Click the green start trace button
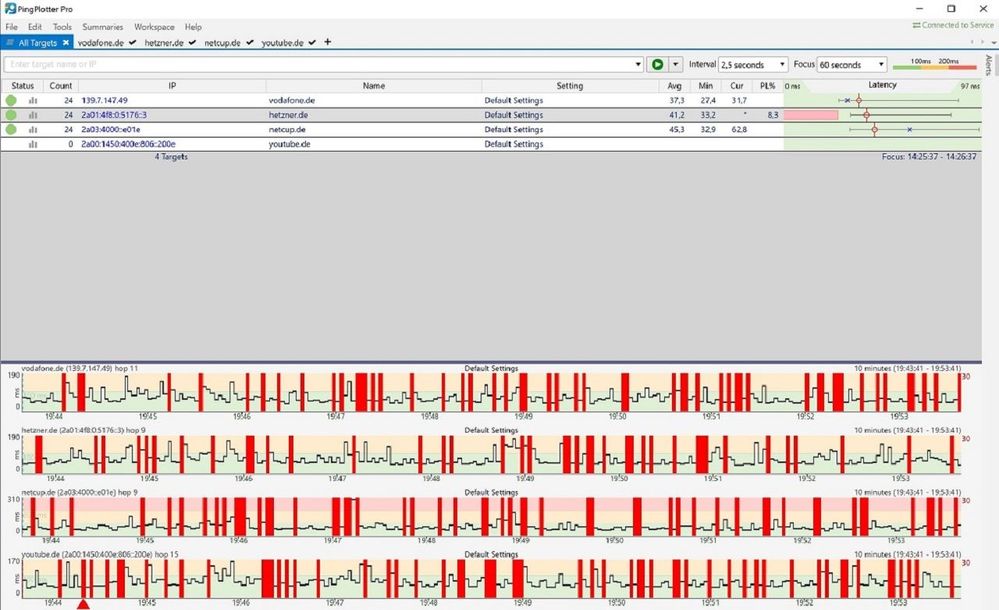999x610 pixels. [x=657, y=64]
